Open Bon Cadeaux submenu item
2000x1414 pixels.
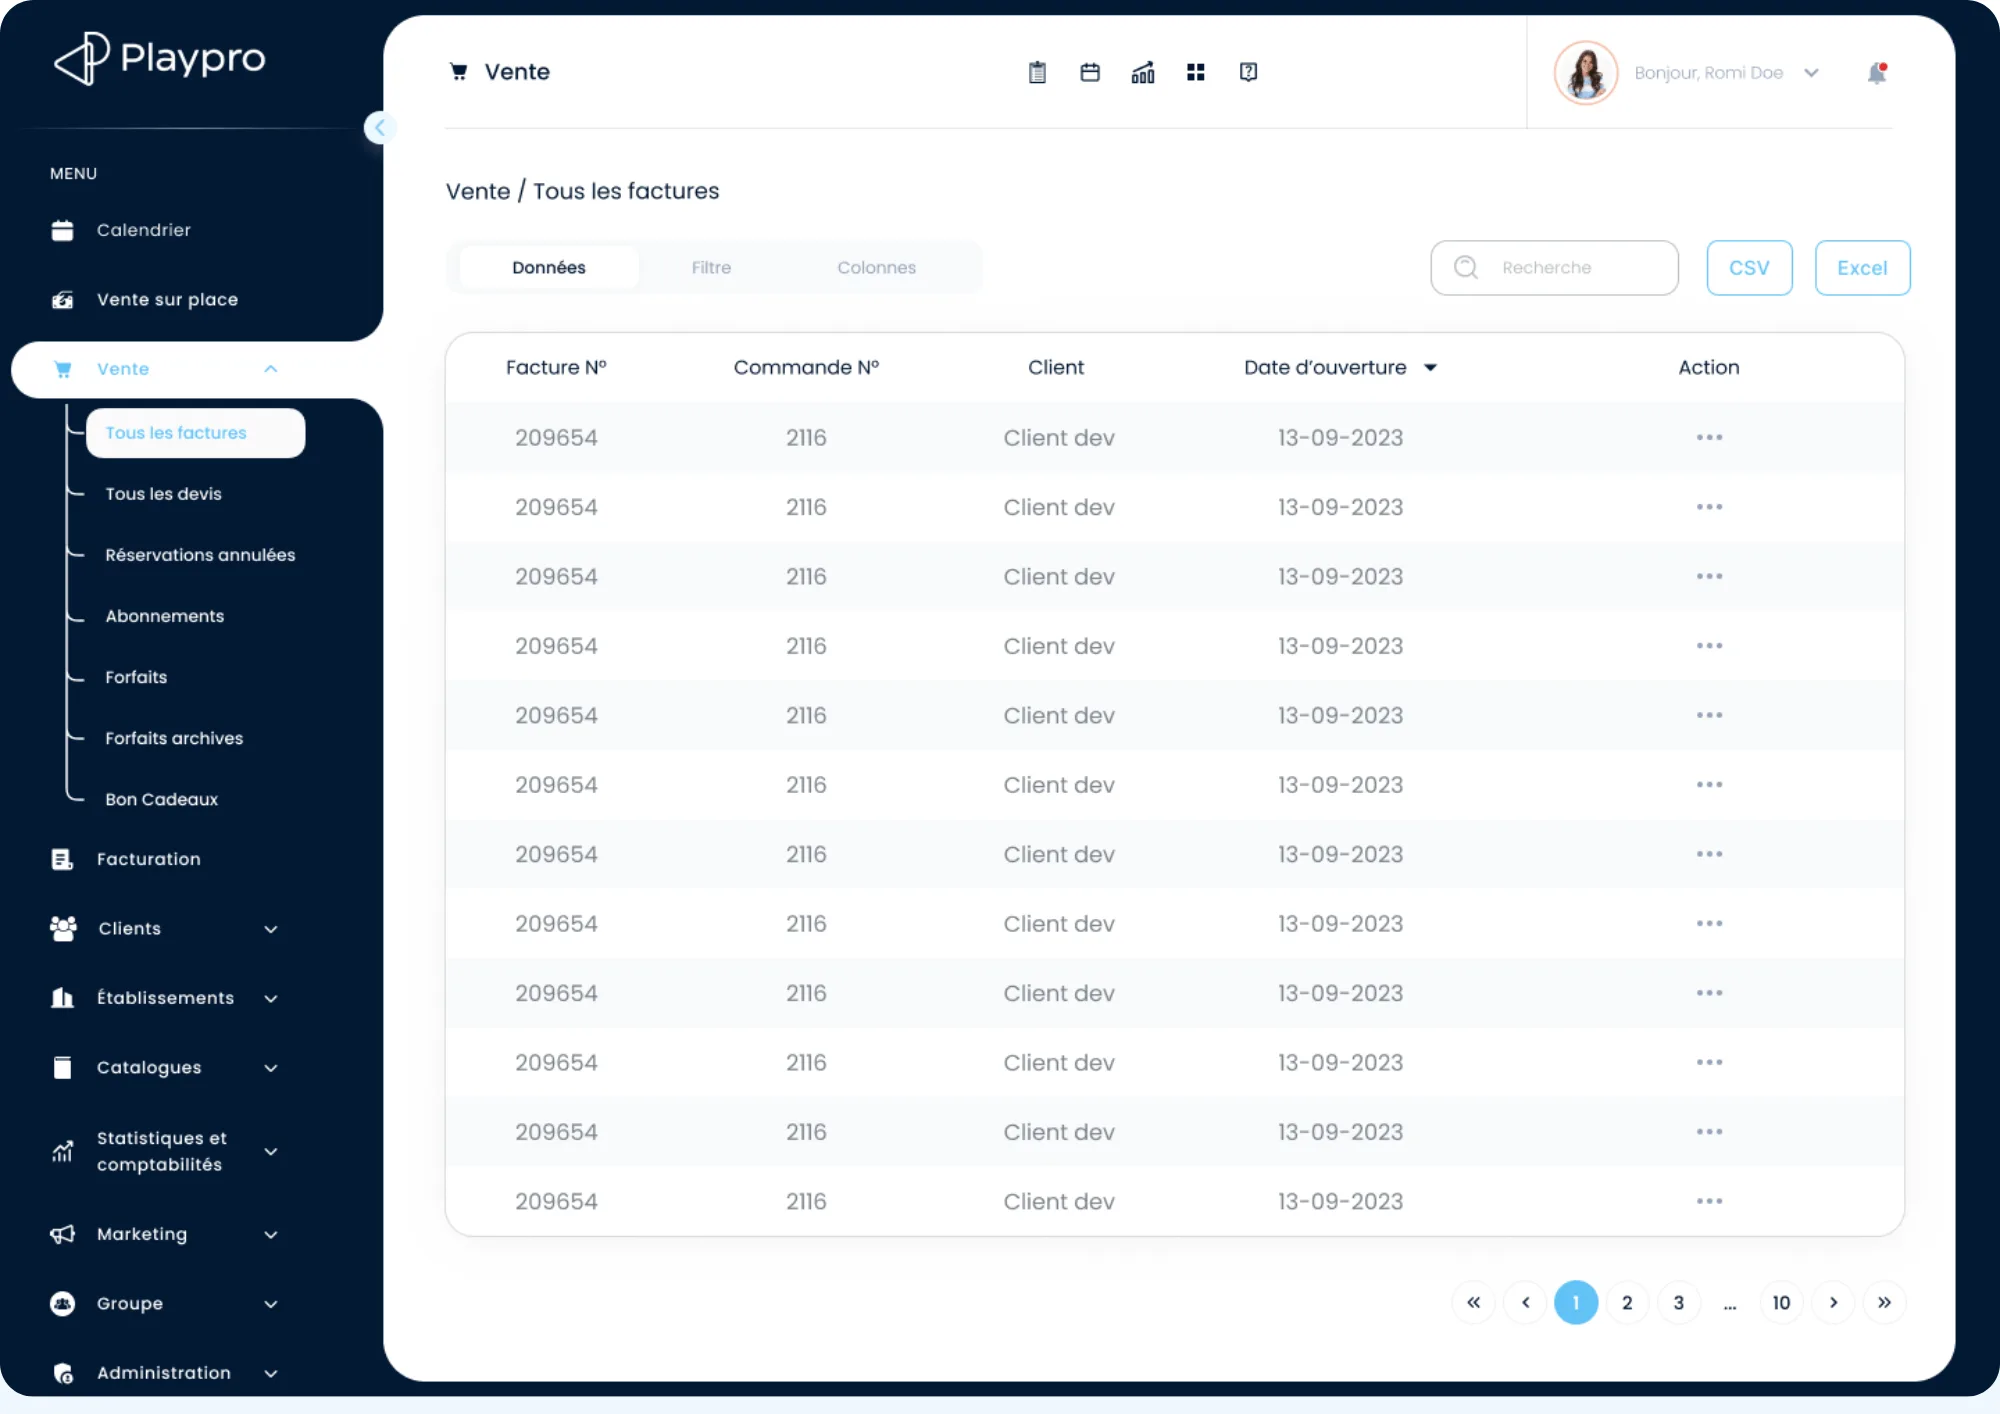(161, 799)
